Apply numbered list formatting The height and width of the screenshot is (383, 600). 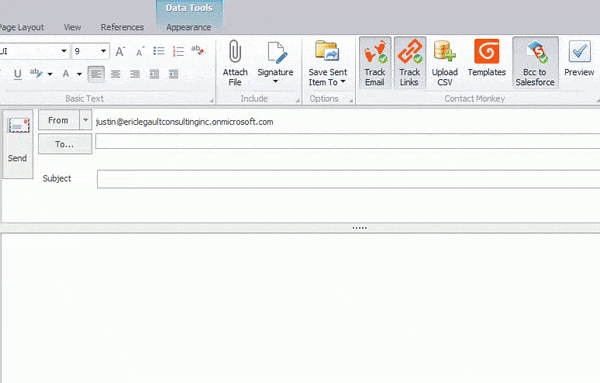[178, 51]
